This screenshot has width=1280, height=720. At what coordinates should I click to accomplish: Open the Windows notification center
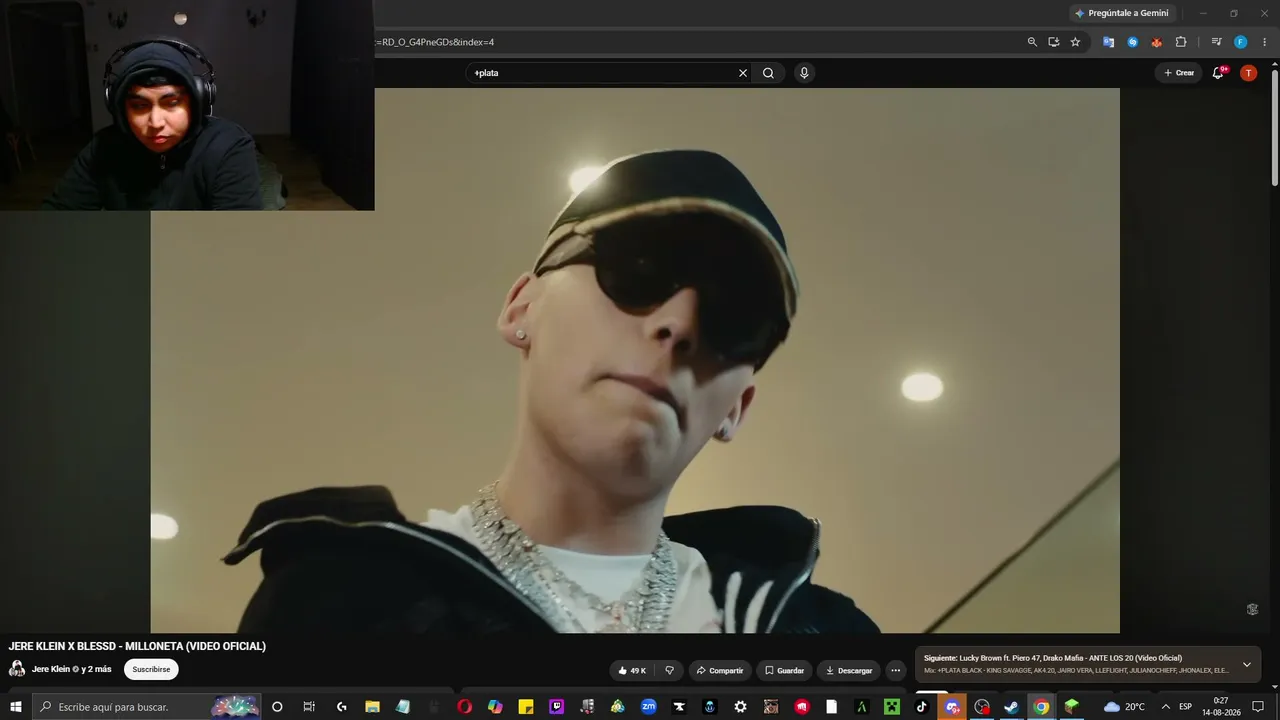point(1258,707)
